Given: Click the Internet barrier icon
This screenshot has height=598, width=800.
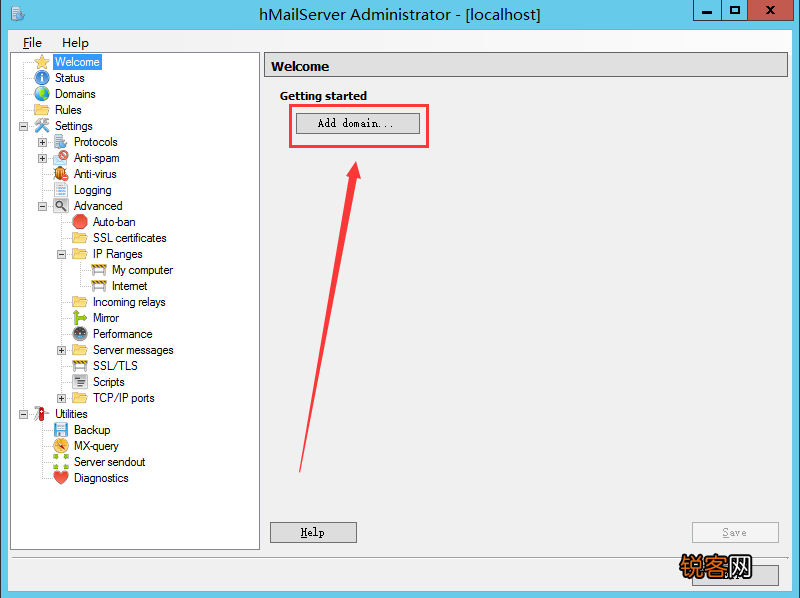Looking at the screenshot, I should coord(98,286).
